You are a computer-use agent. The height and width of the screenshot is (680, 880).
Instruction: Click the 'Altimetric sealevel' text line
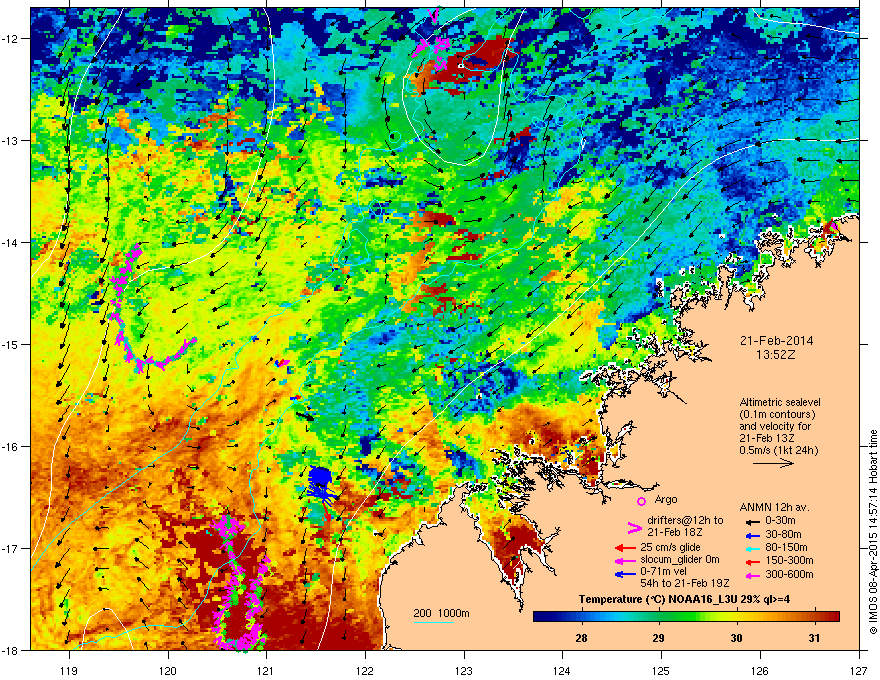click(x=780, y=402)
